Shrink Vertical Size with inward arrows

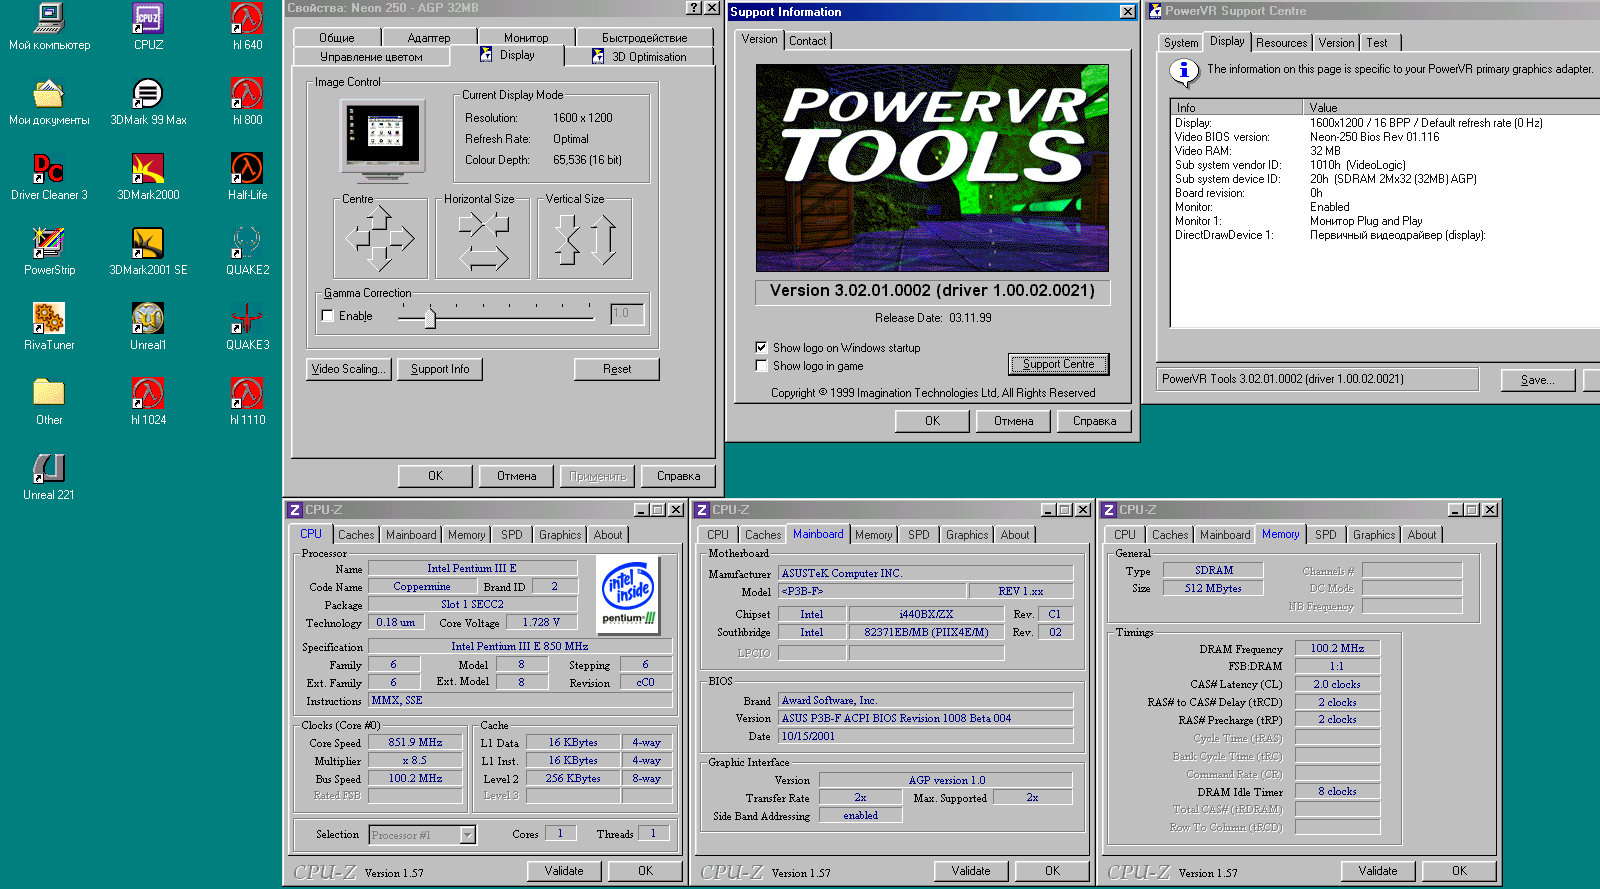(x=567, y=241)
